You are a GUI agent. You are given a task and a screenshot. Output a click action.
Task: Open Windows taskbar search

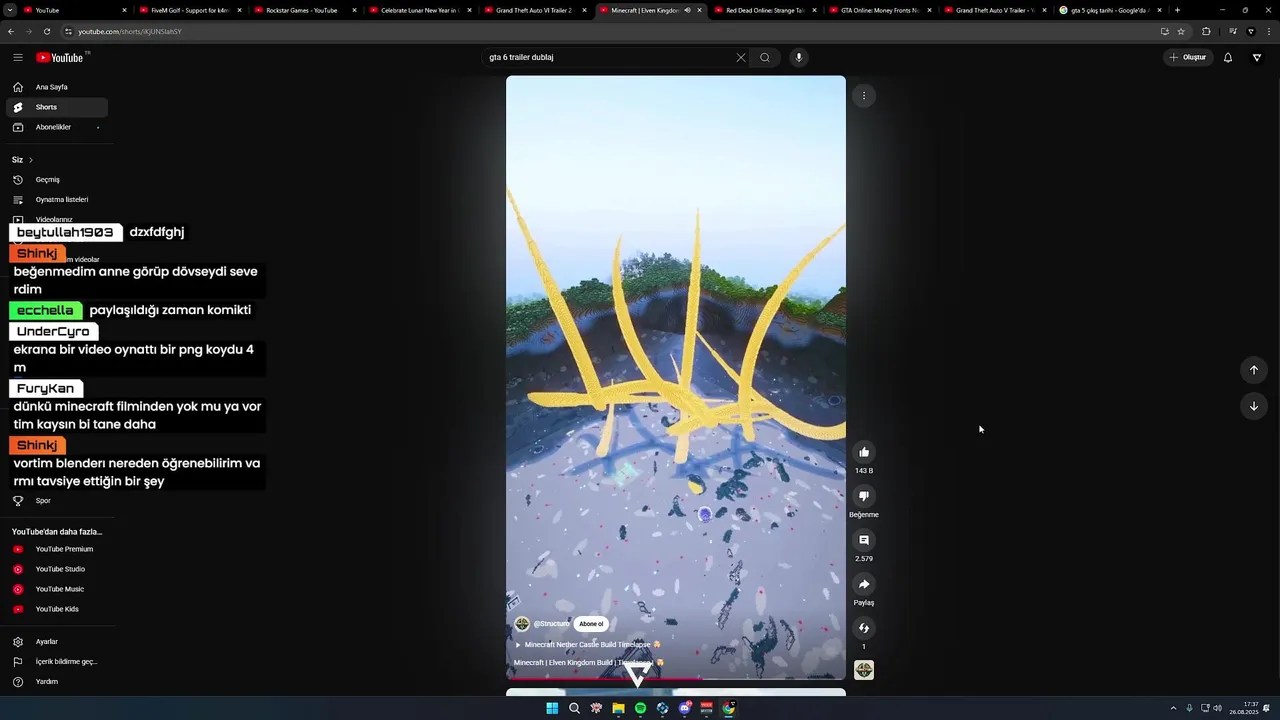coord(574,708)
